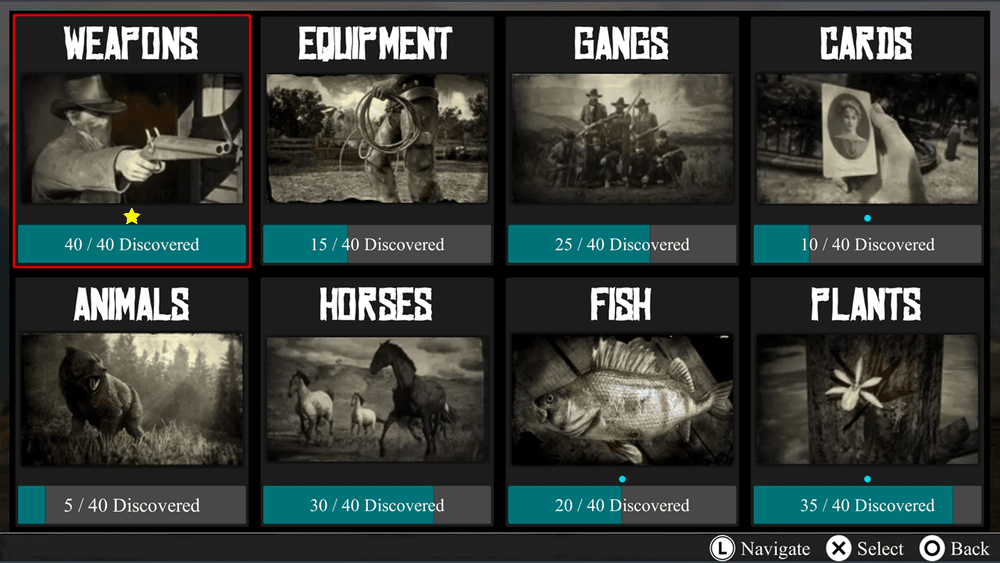Click the 40 / 40 Discovered weapons bar
Screen dimensions: 1000x563
(132, 244)
